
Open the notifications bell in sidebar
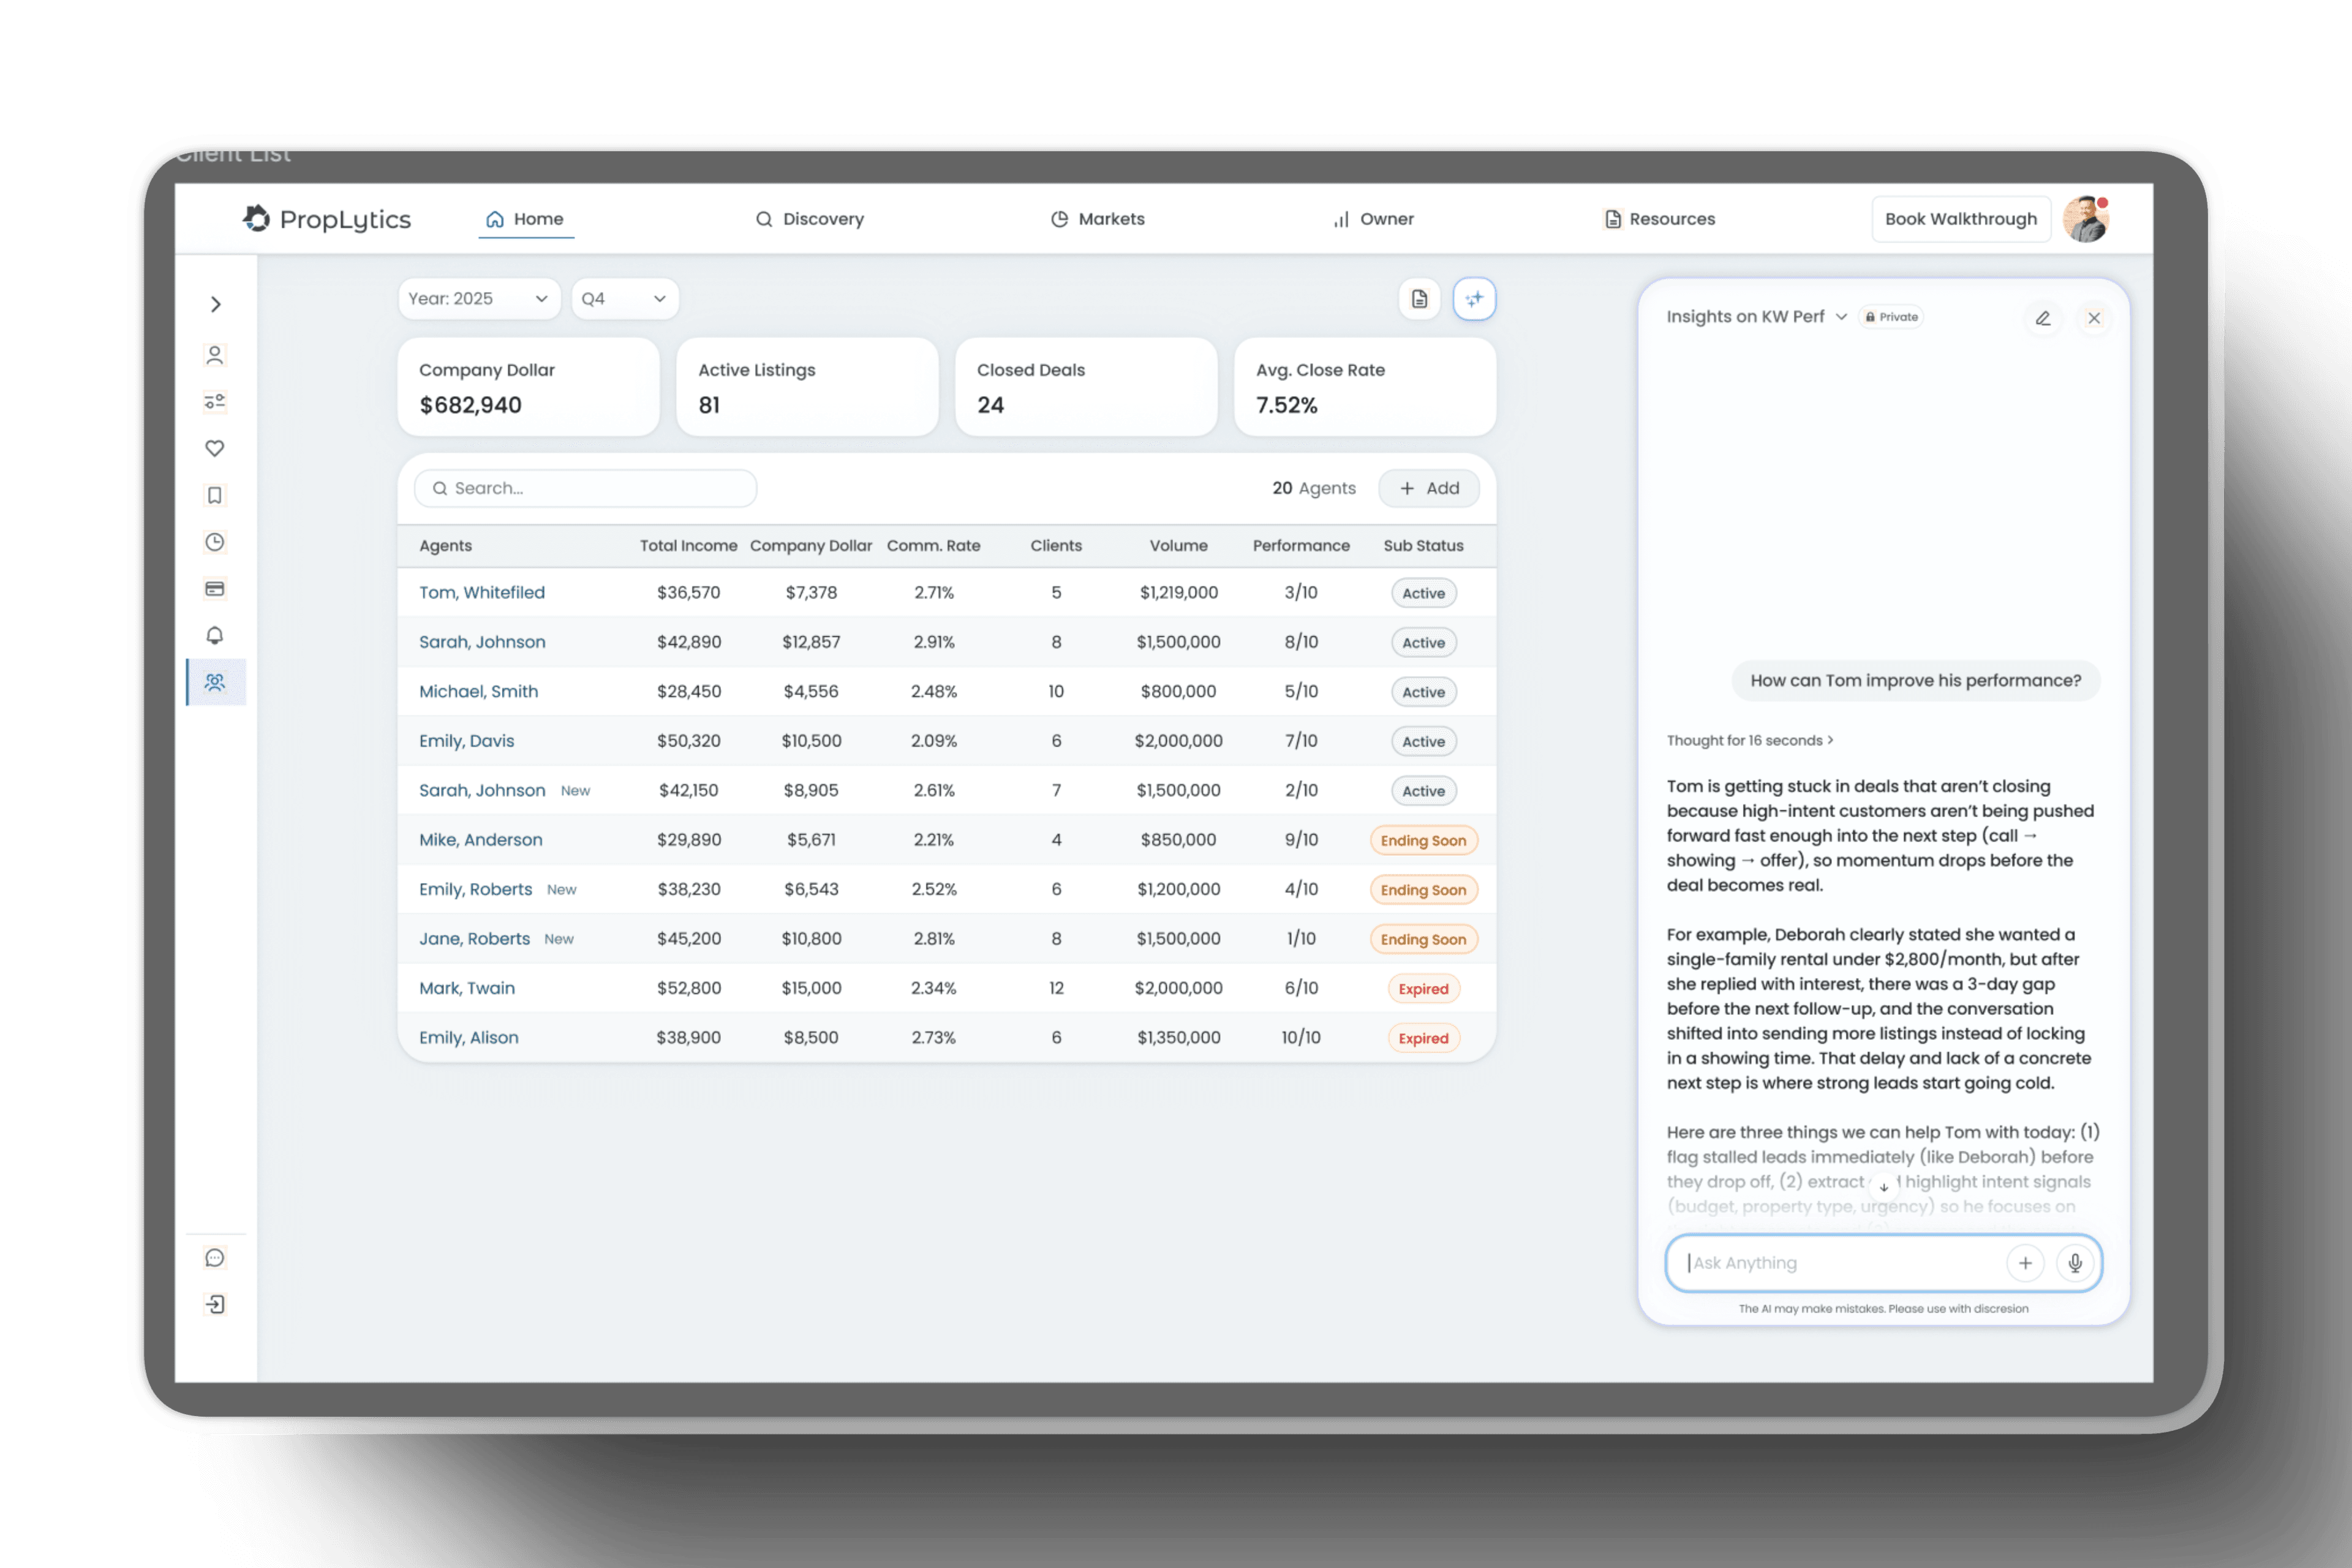point(215,635)
